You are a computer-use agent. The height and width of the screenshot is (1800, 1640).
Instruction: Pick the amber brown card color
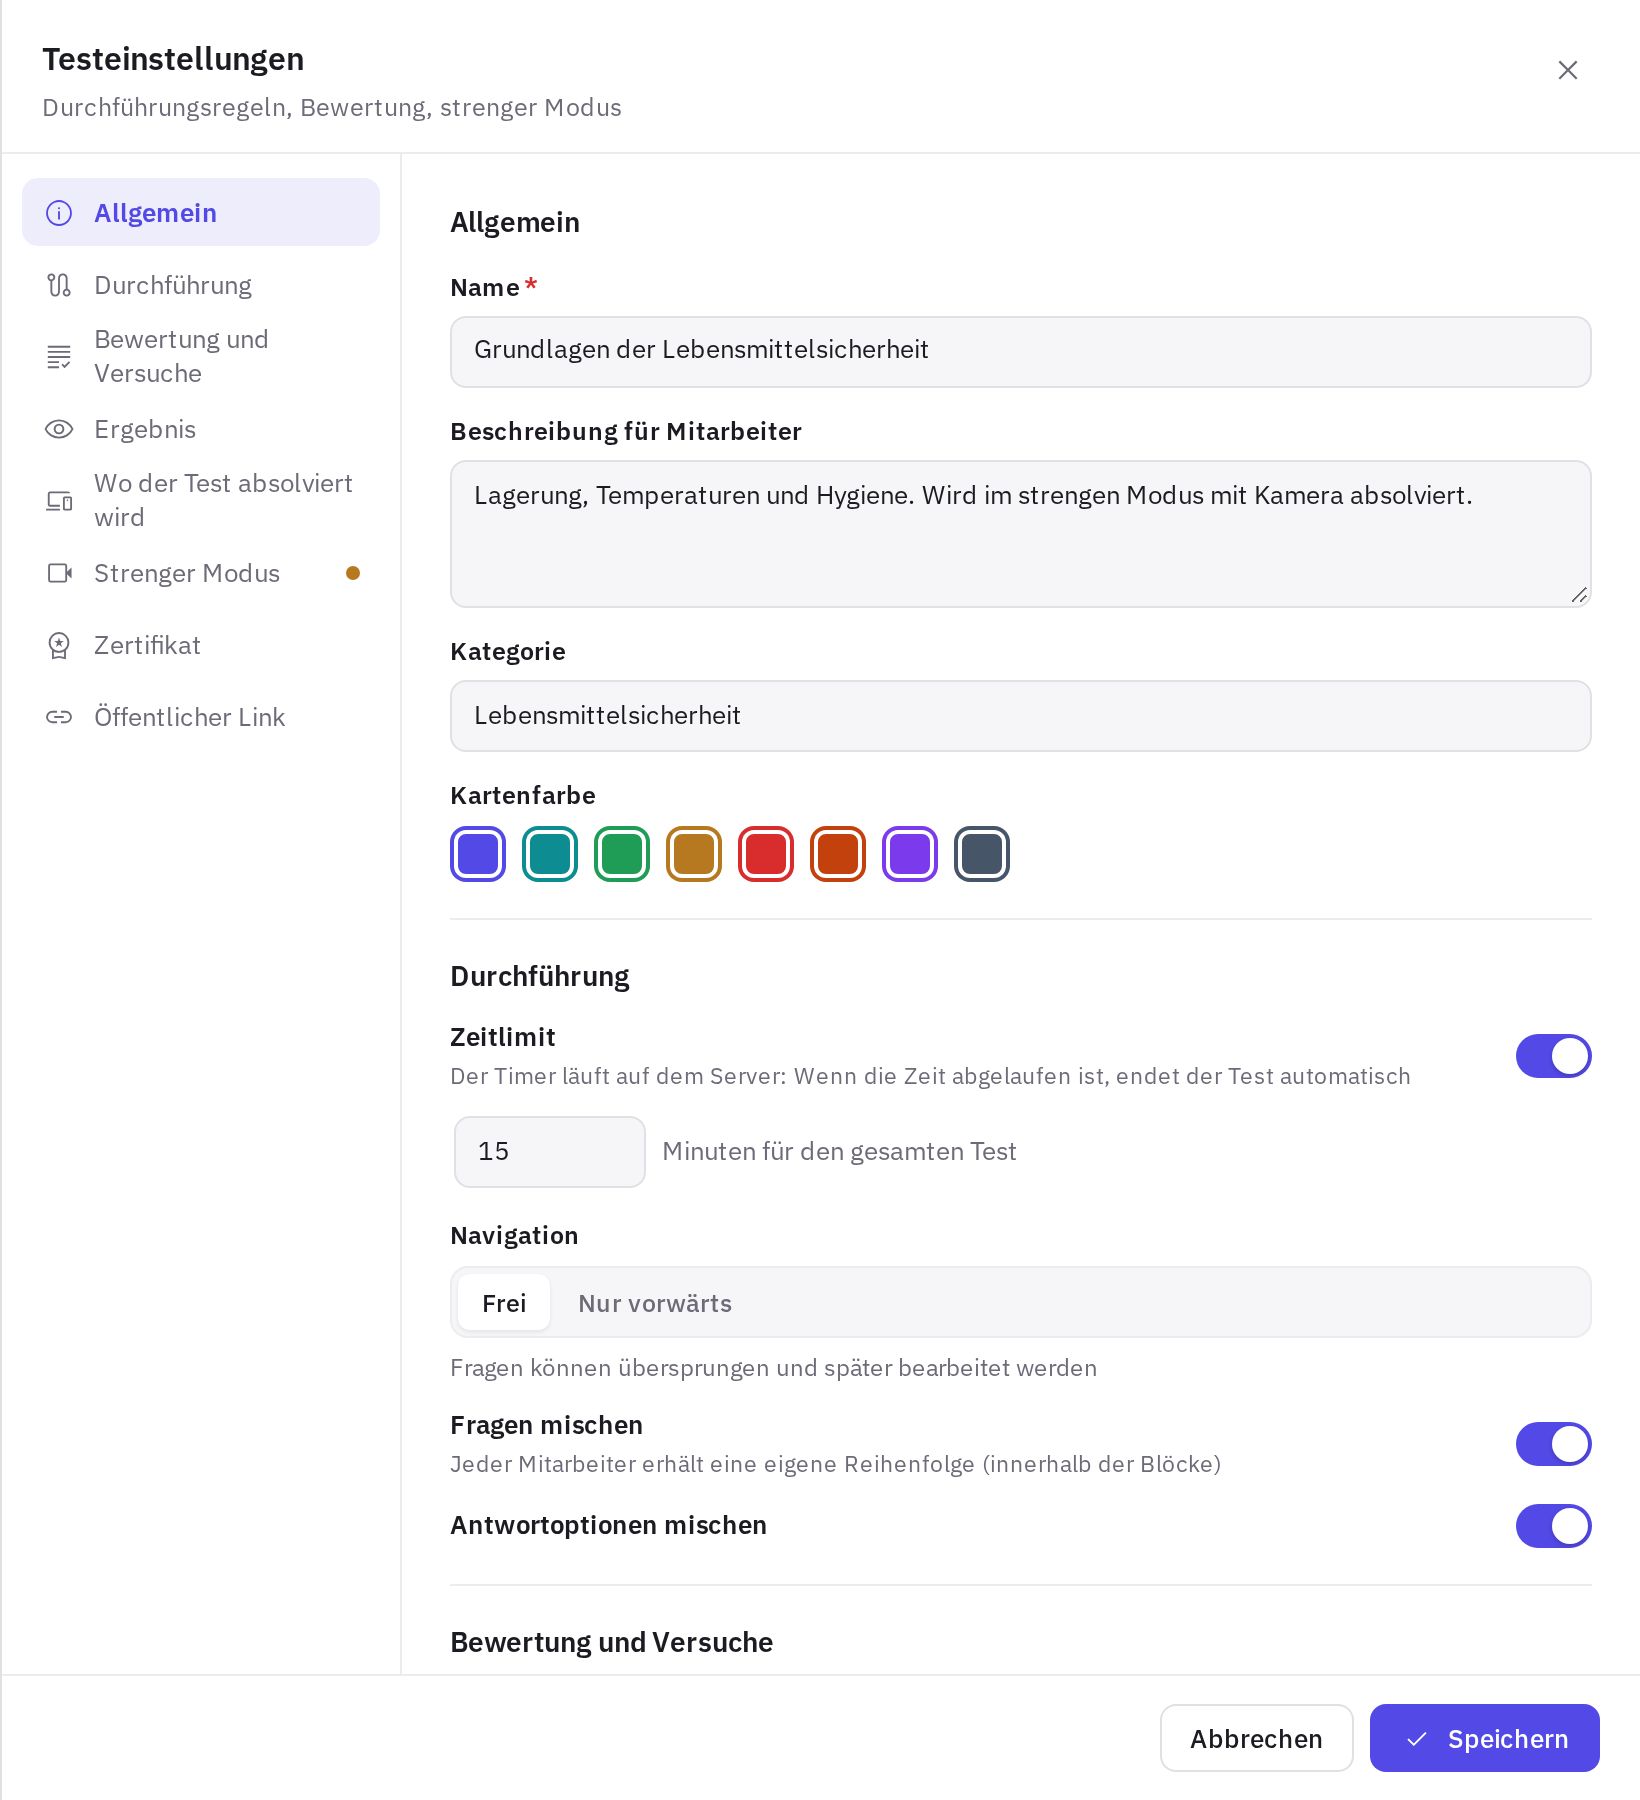coord(694,854)
